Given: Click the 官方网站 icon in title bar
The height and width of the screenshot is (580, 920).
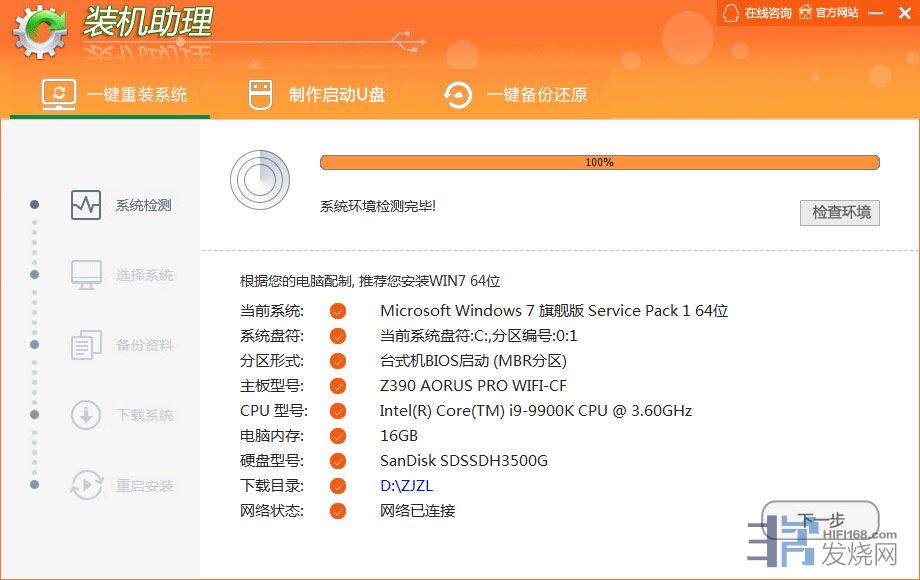Looking at the screenshot, I should (805, 13).
